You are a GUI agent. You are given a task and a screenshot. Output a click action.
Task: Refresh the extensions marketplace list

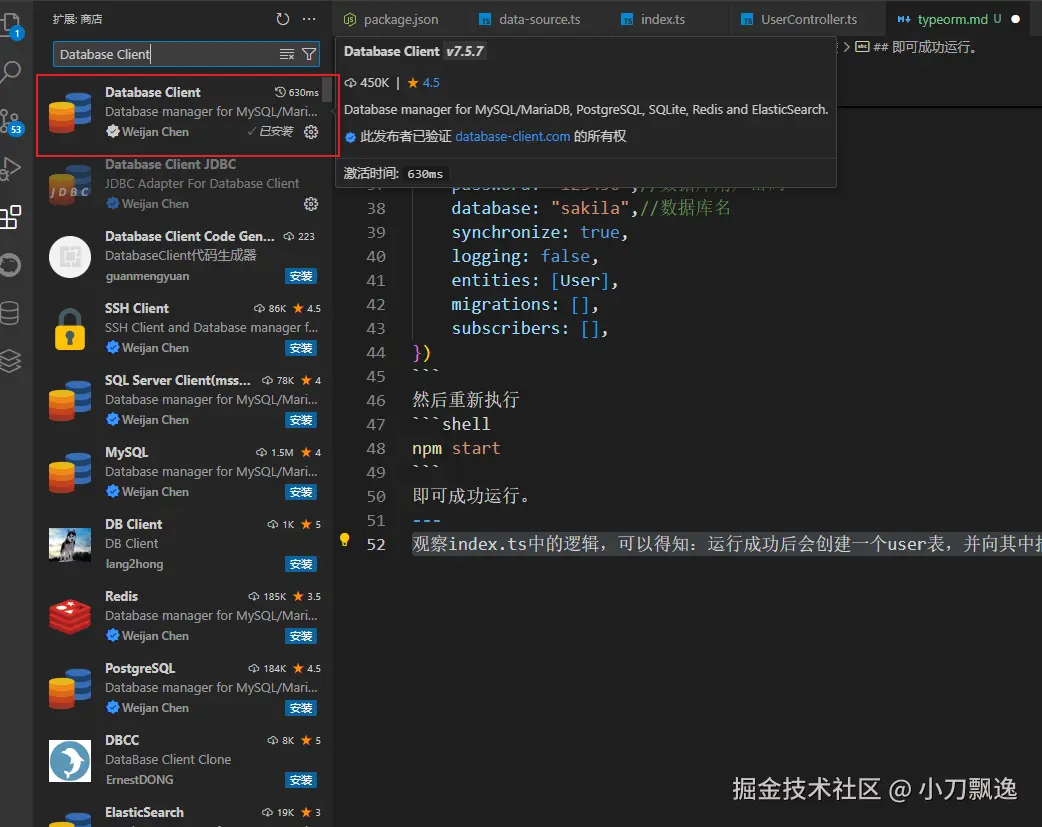pos(282,19)
